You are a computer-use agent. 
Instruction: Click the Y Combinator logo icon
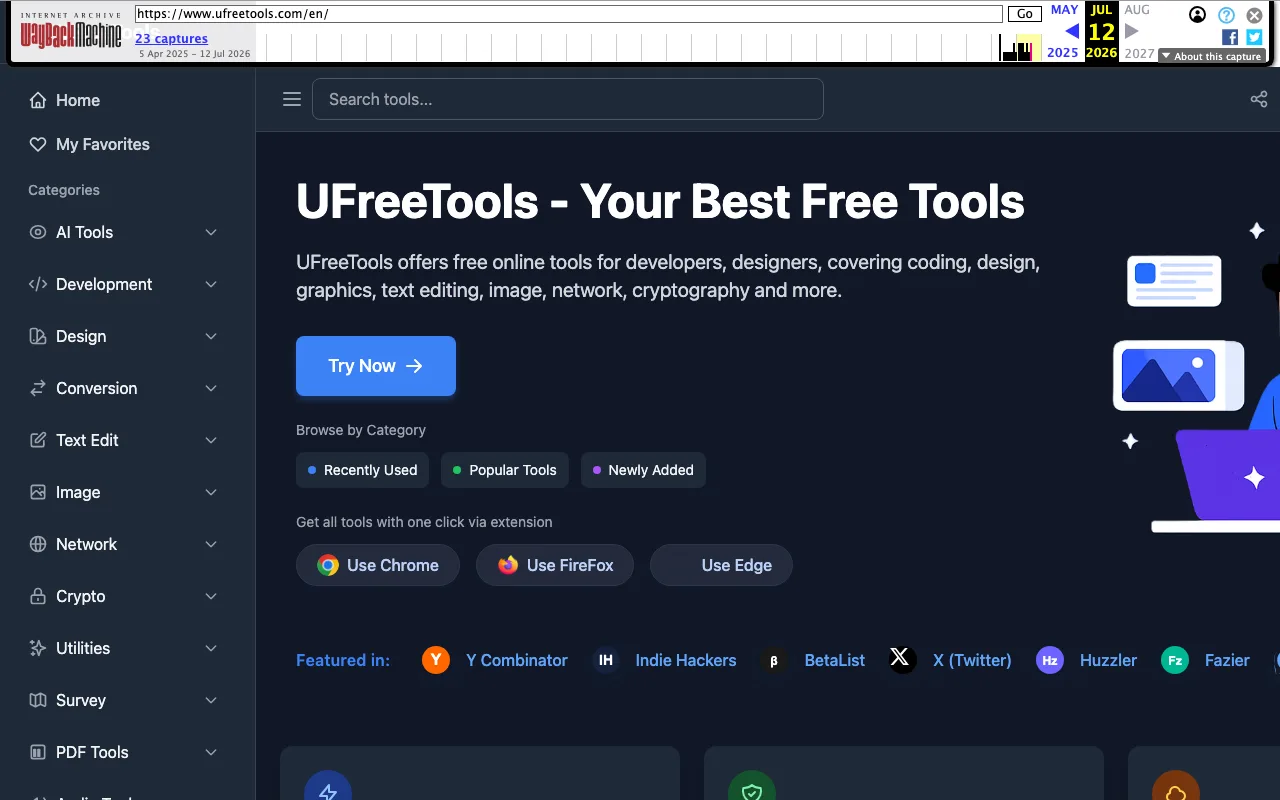pyautogui.click(x=436, y=660)
